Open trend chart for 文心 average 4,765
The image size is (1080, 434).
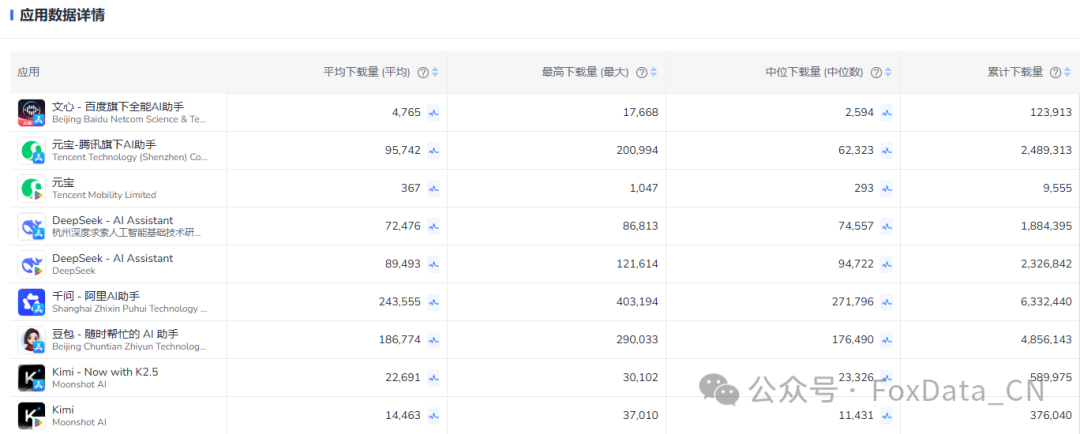(433, 112)
